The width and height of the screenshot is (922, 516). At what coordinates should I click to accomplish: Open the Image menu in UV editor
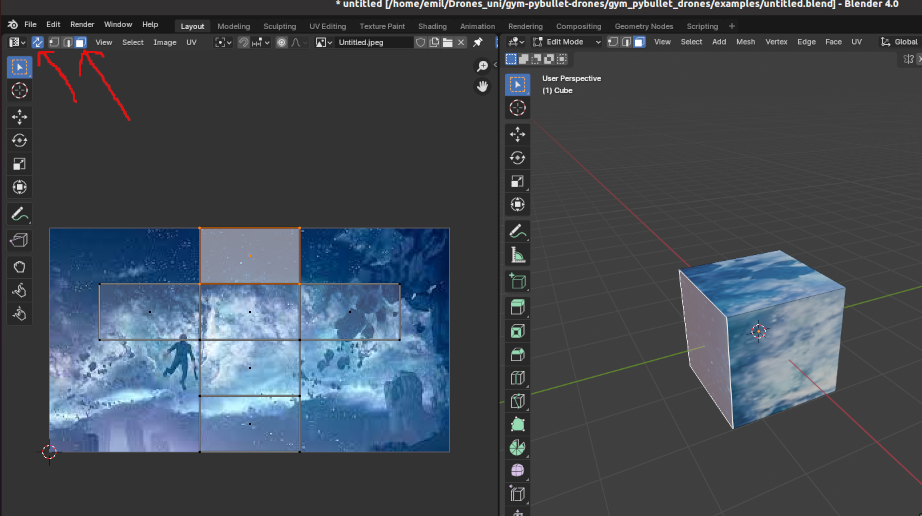pos(165,42)
